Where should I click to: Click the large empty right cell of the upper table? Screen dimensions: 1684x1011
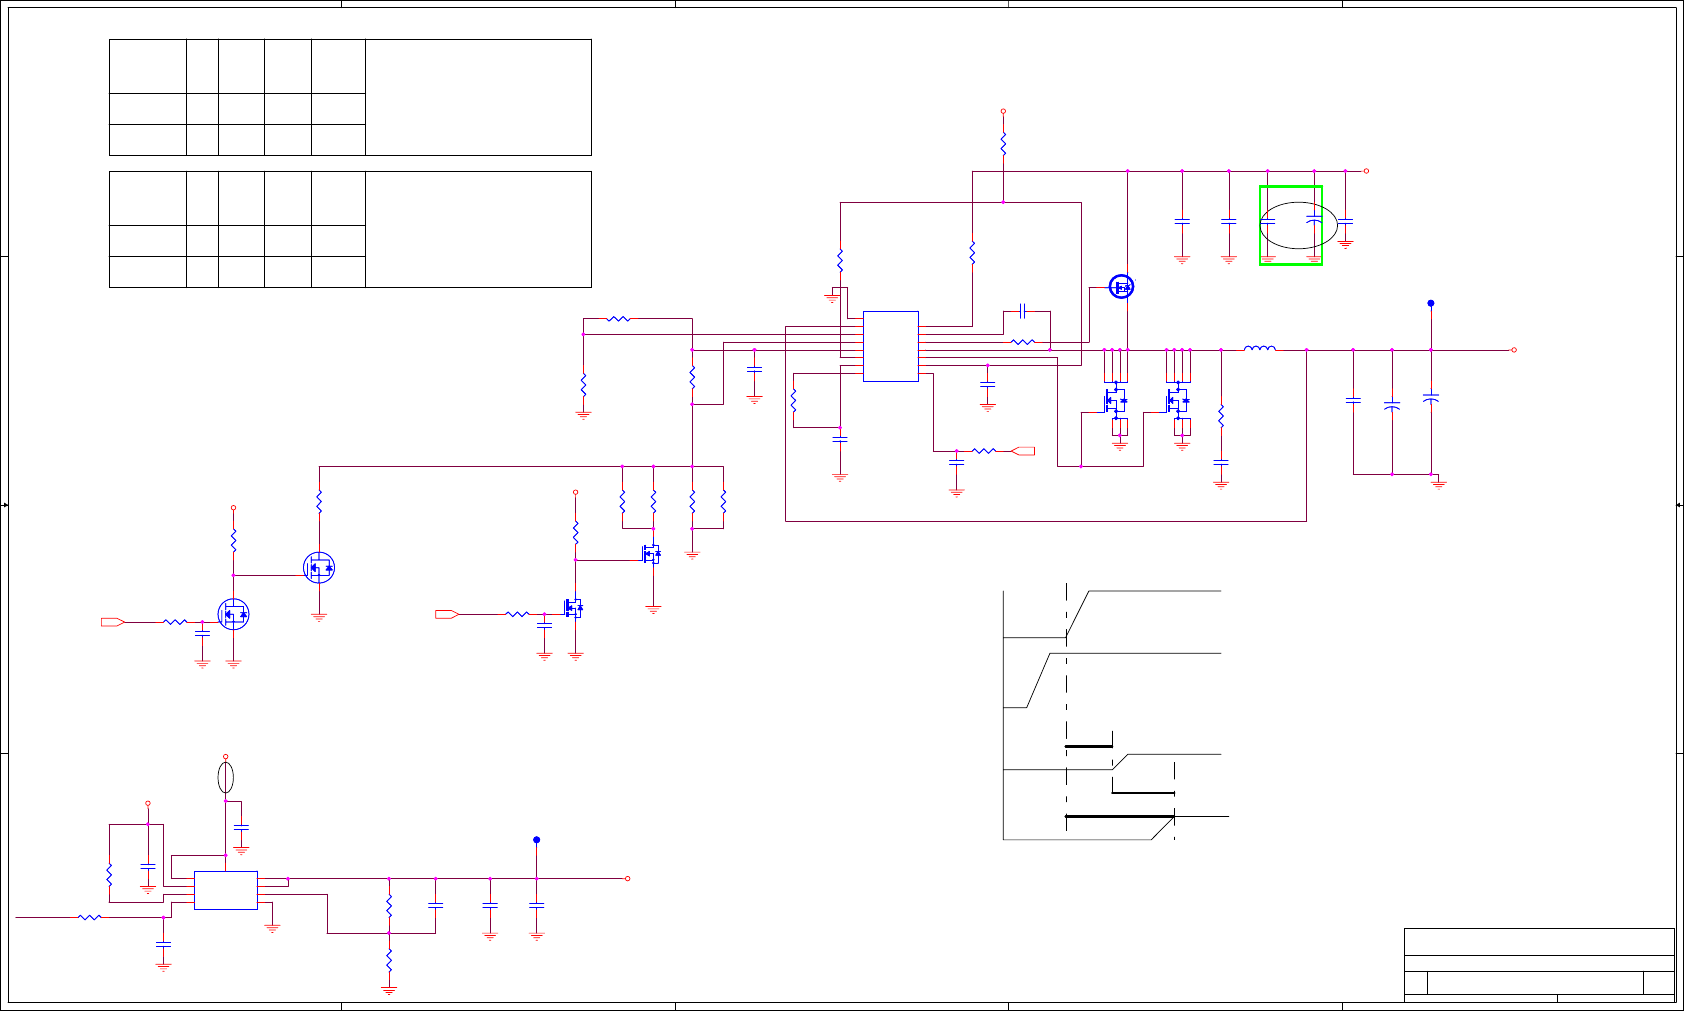point(478,97)
